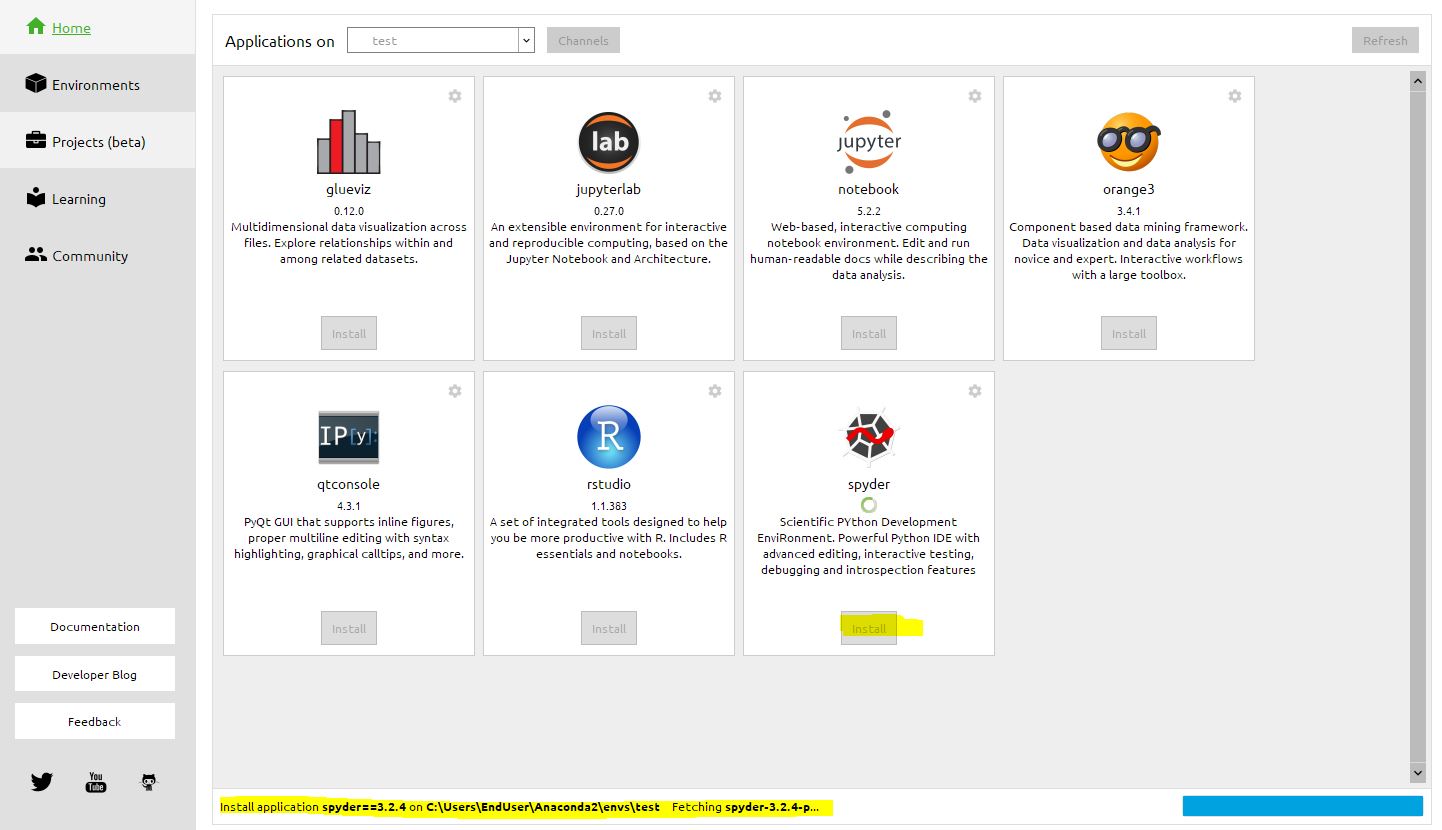This screenshot has height=830, width=1442.
Task: Click the Community people icon
Action: click(36, 254)
